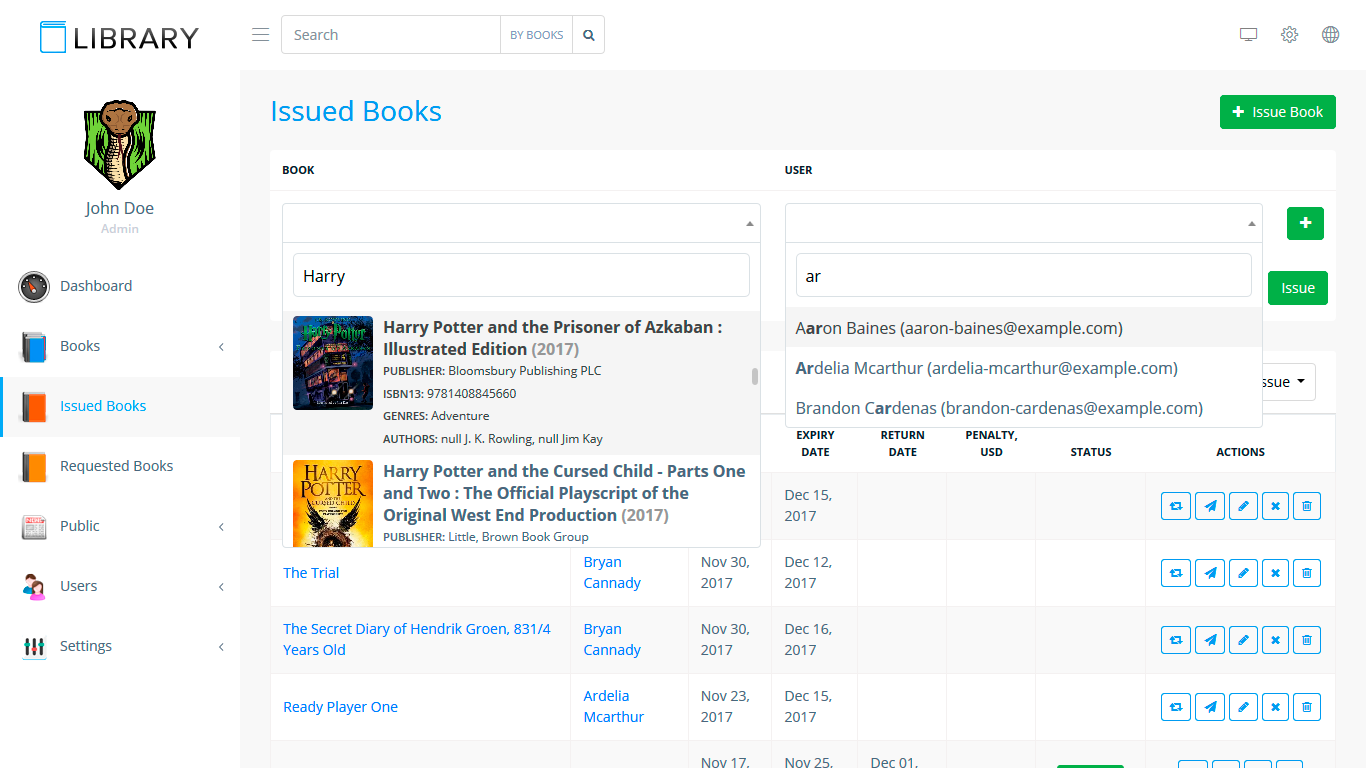
Task: Click the X icon in Ready Player One row
Action: point(1275,707)
